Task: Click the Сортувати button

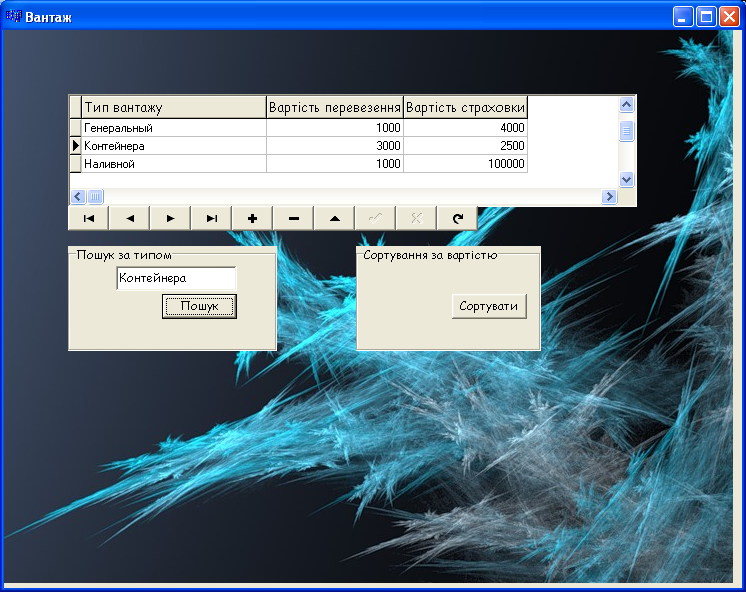Action: pyautogui.click(x=489, y=306)
